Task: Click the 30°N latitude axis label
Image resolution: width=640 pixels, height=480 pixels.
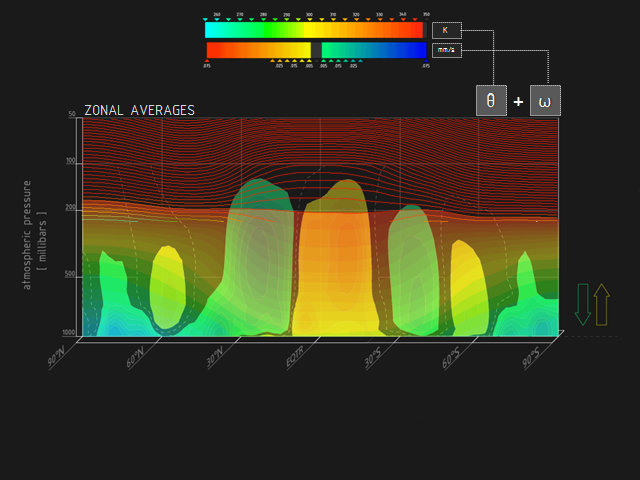Action: 215,357
